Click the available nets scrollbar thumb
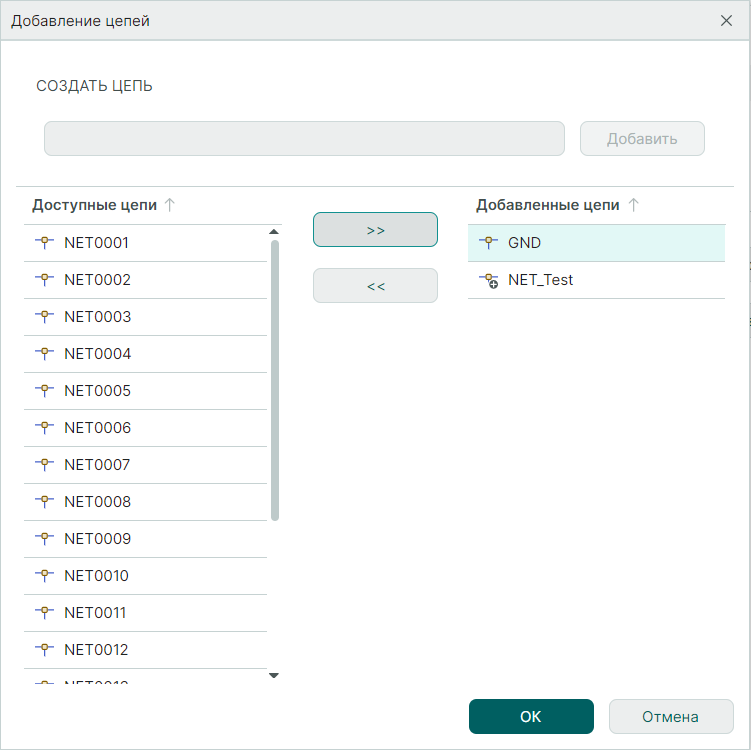The image size is (751, 750). [275, 380]
